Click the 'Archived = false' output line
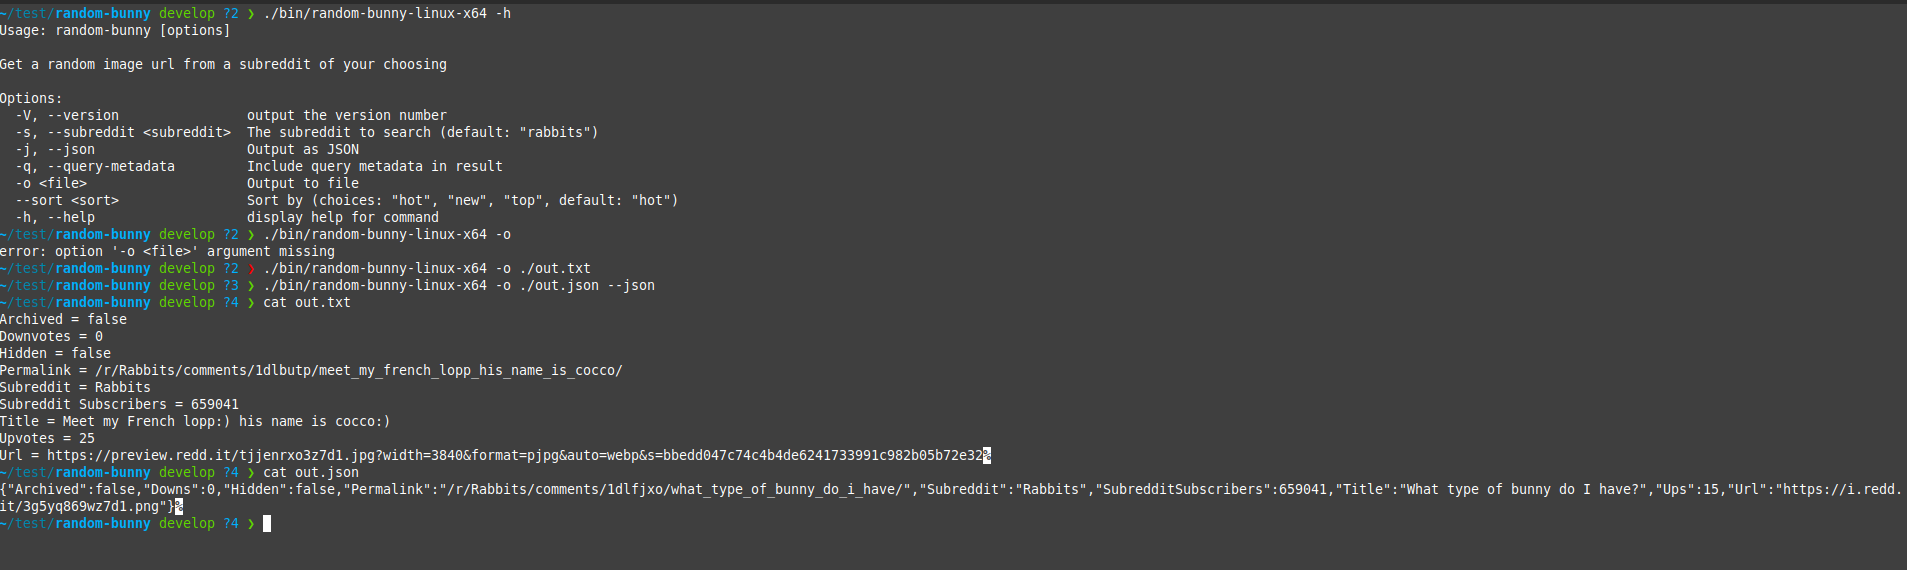This screenshot has height=570, width=1907. click(63, 319)
